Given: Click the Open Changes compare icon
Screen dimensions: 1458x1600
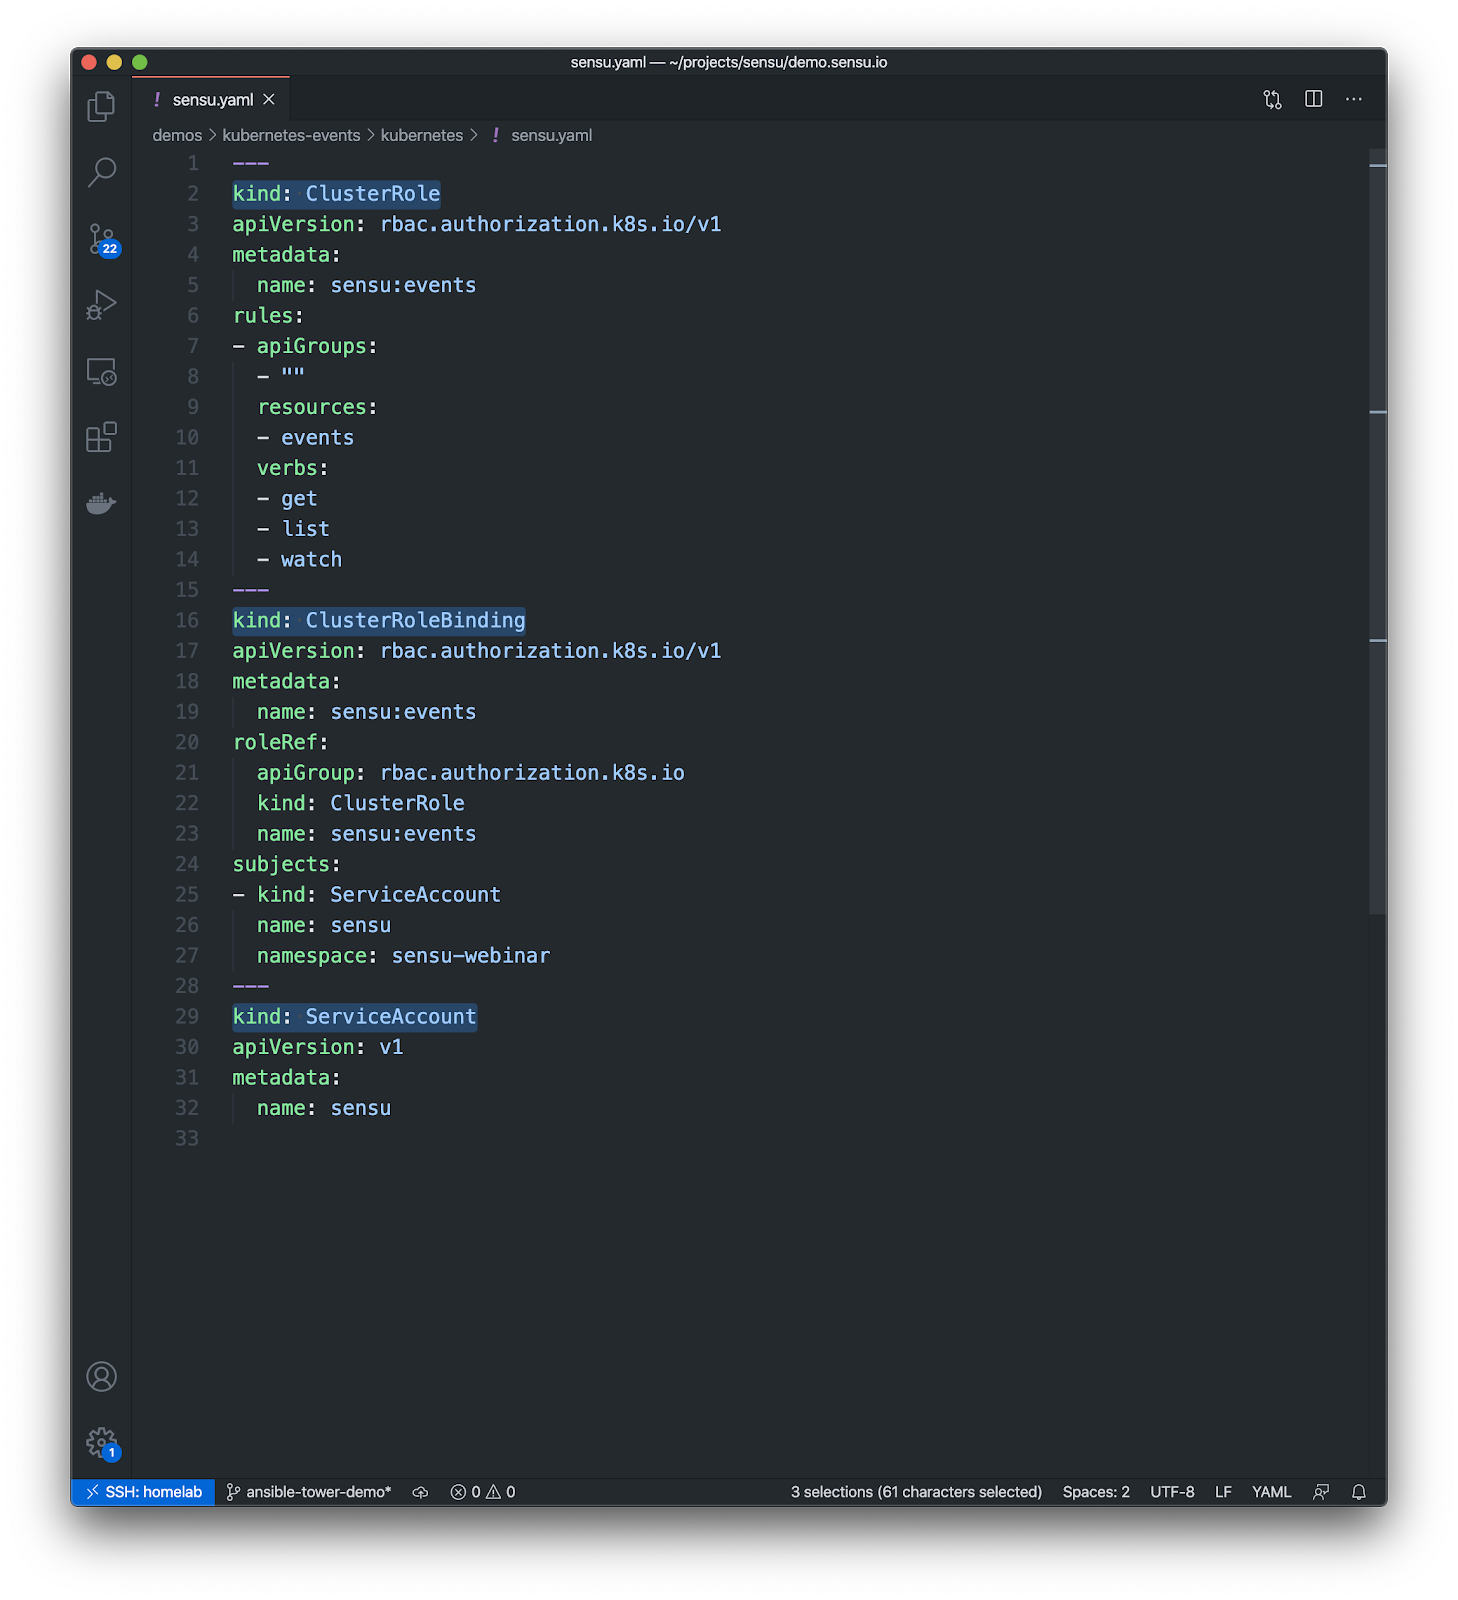Looking at the screenshot, I should 1272,99.
